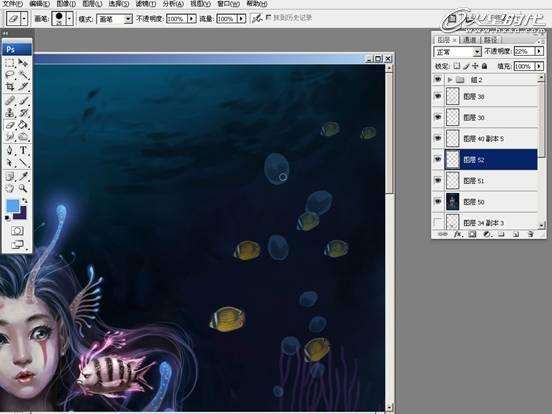Open the eraser mode dropdown
552x414 pixels.
(128, 19)
